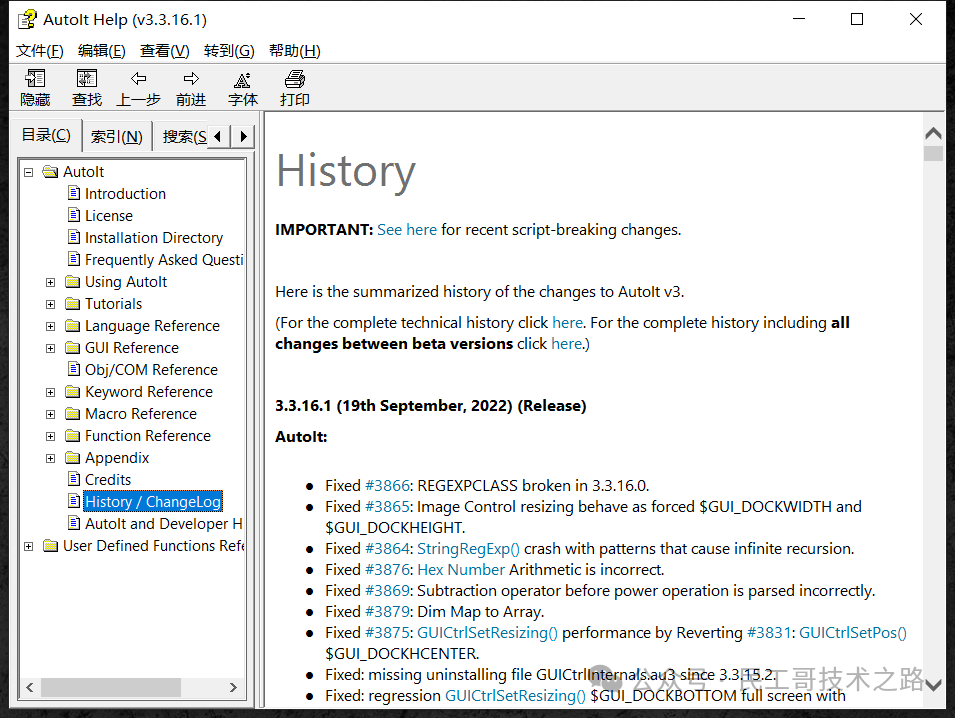Click the Tutorials folder icon
This screenshot has width=955, height=718.
point(72,303)
